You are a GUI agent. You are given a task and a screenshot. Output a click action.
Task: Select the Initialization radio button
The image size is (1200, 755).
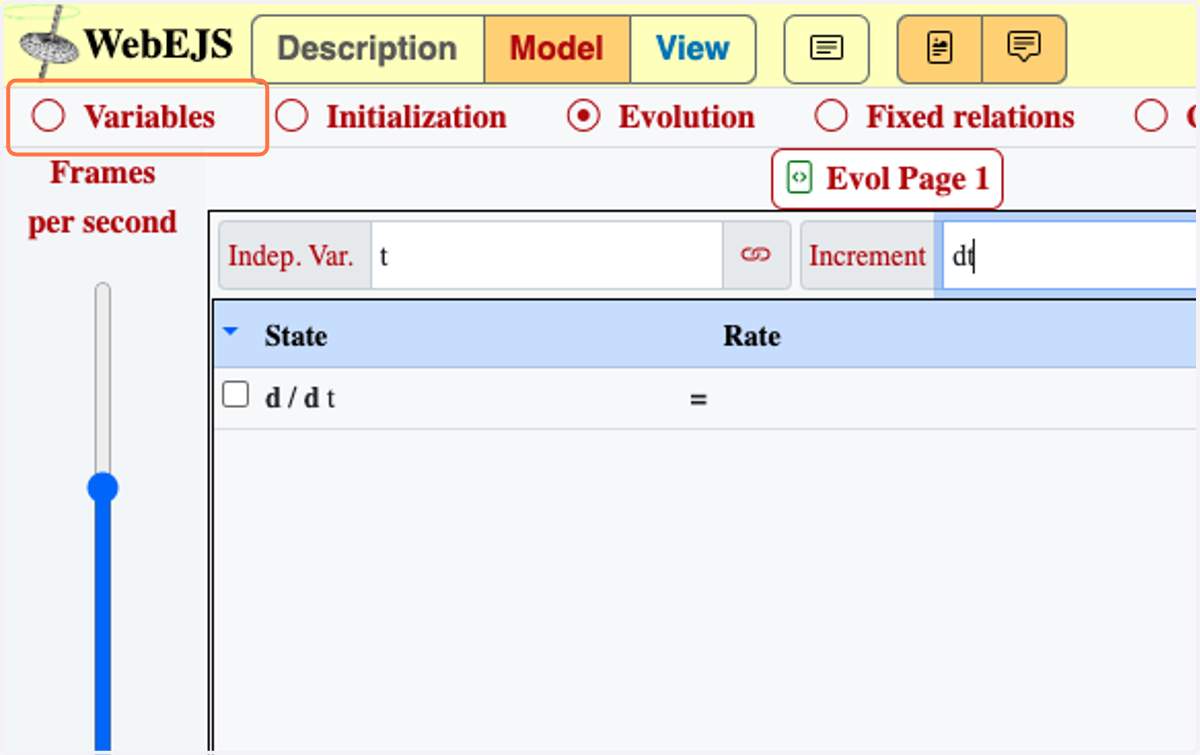tap(291, 117)
